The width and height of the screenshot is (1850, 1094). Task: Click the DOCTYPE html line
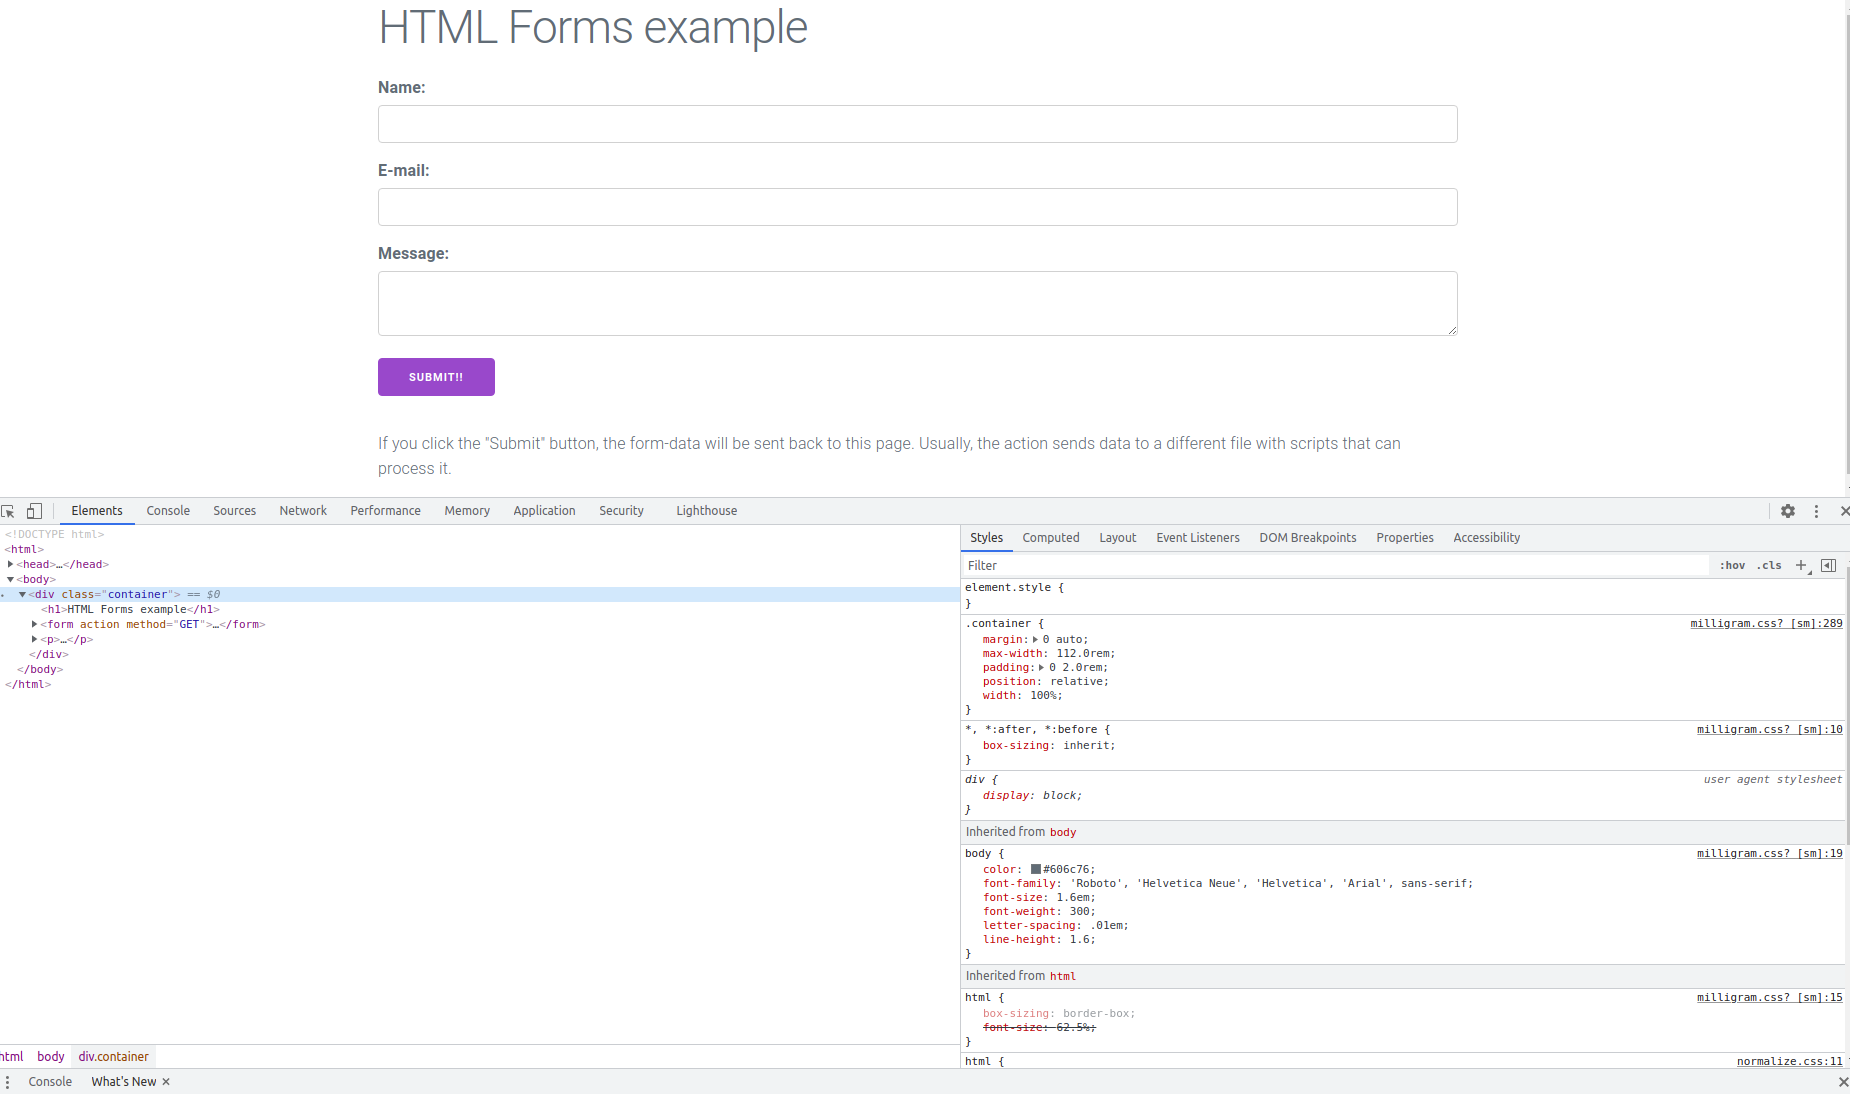[x=54, y=534]
